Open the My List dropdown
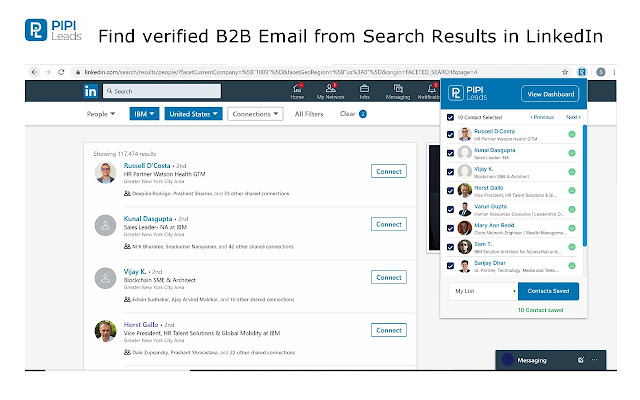This screenshot has height=400, width=640. (483, 291)
